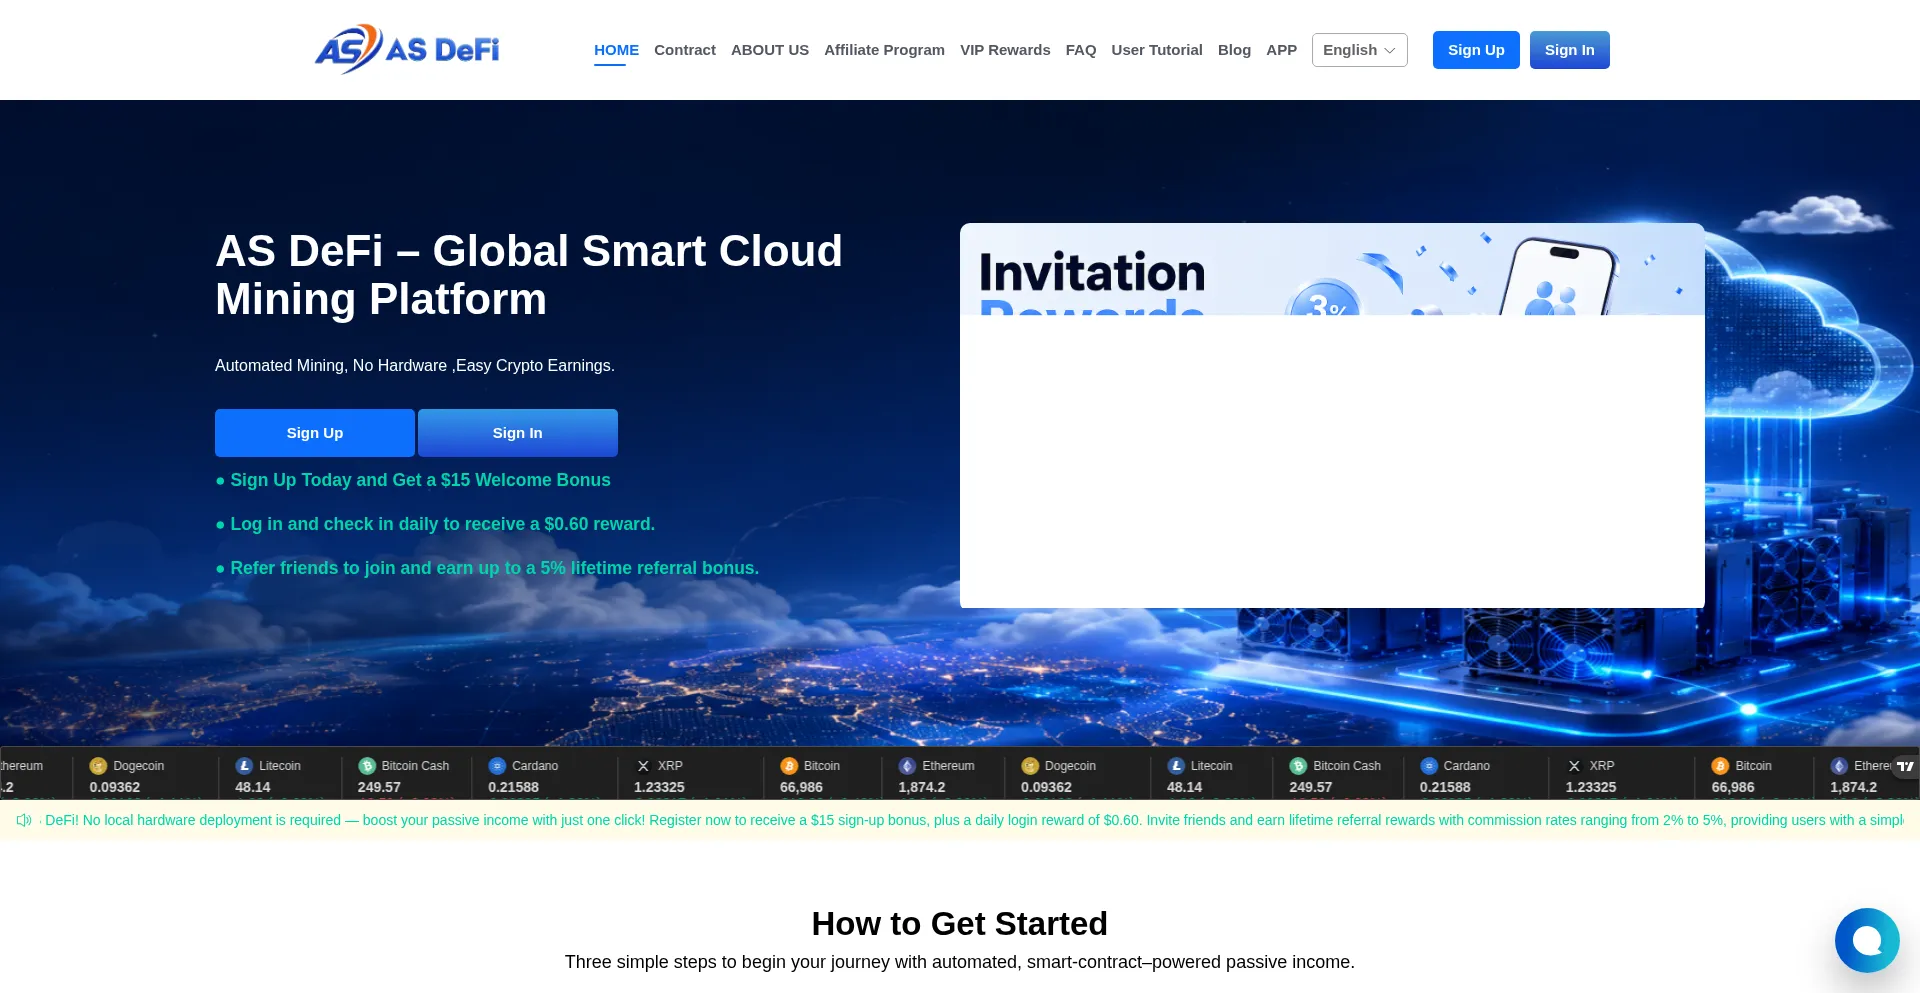Click Sign In in the header

pyautogui.click(x=1569, y=50)
